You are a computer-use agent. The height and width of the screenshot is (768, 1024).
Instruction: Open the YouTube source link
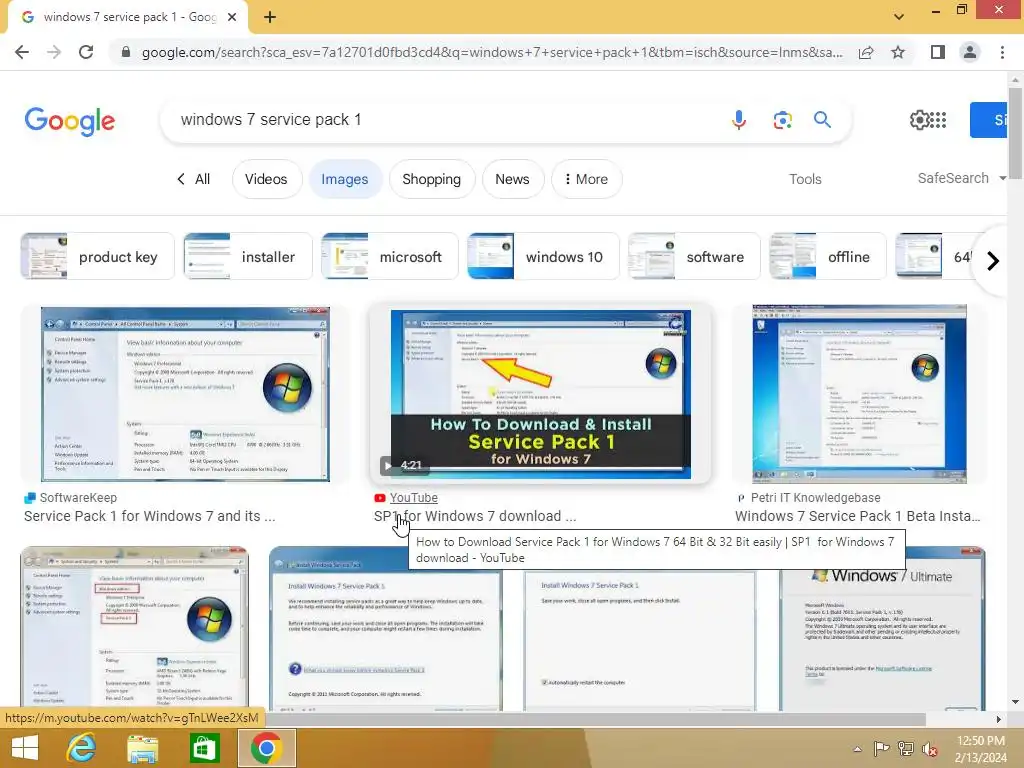click(413, 498)
